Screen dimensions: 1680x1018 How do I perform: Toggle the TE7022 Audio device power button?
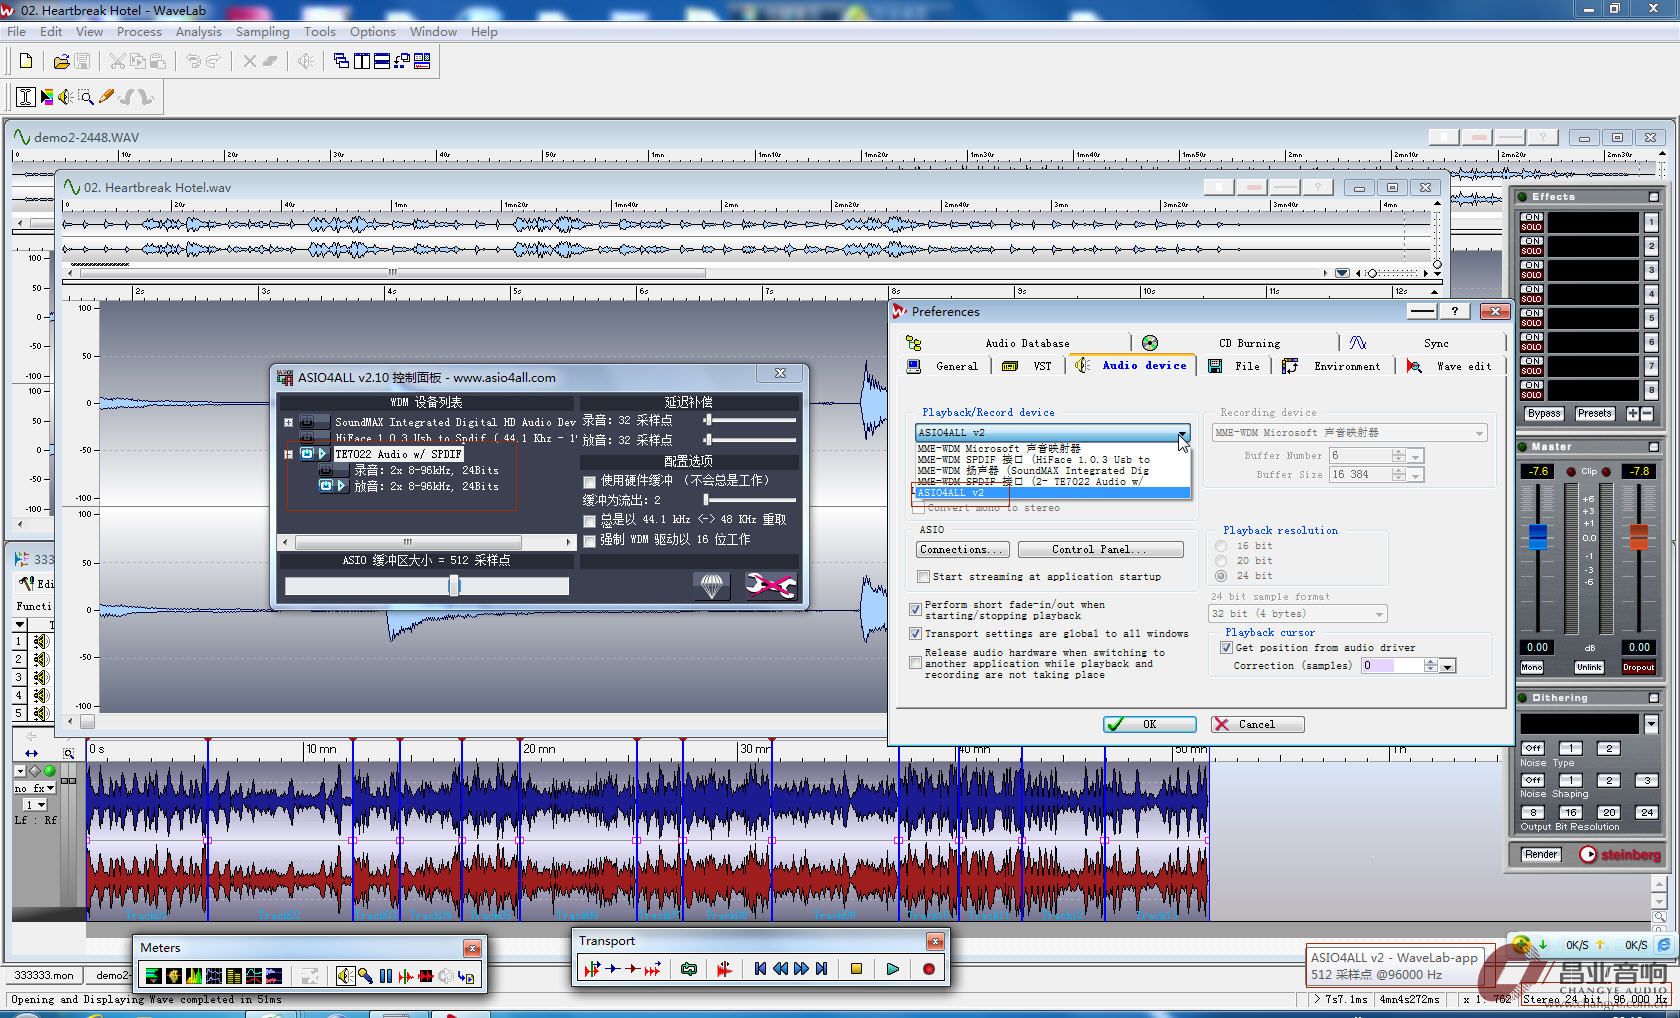(307, 454)
